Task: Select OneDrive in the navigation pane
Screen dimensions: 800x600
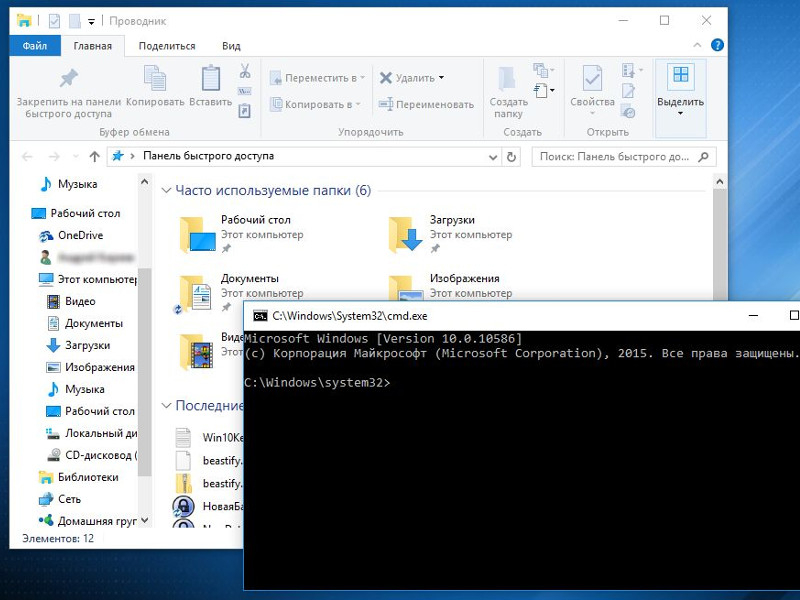Action: [x=80, y=235]
